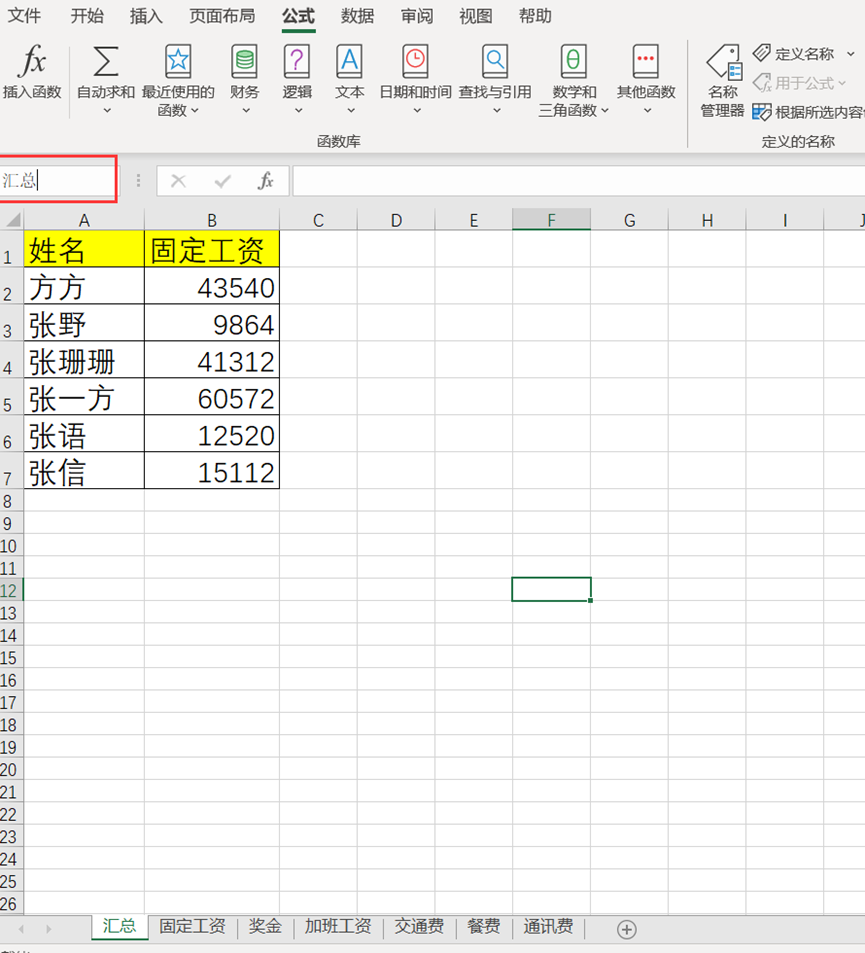865x953 pixels.
Task: Switch to the Page Layout (页面布局) tab
Action: (x=222, y=16)
